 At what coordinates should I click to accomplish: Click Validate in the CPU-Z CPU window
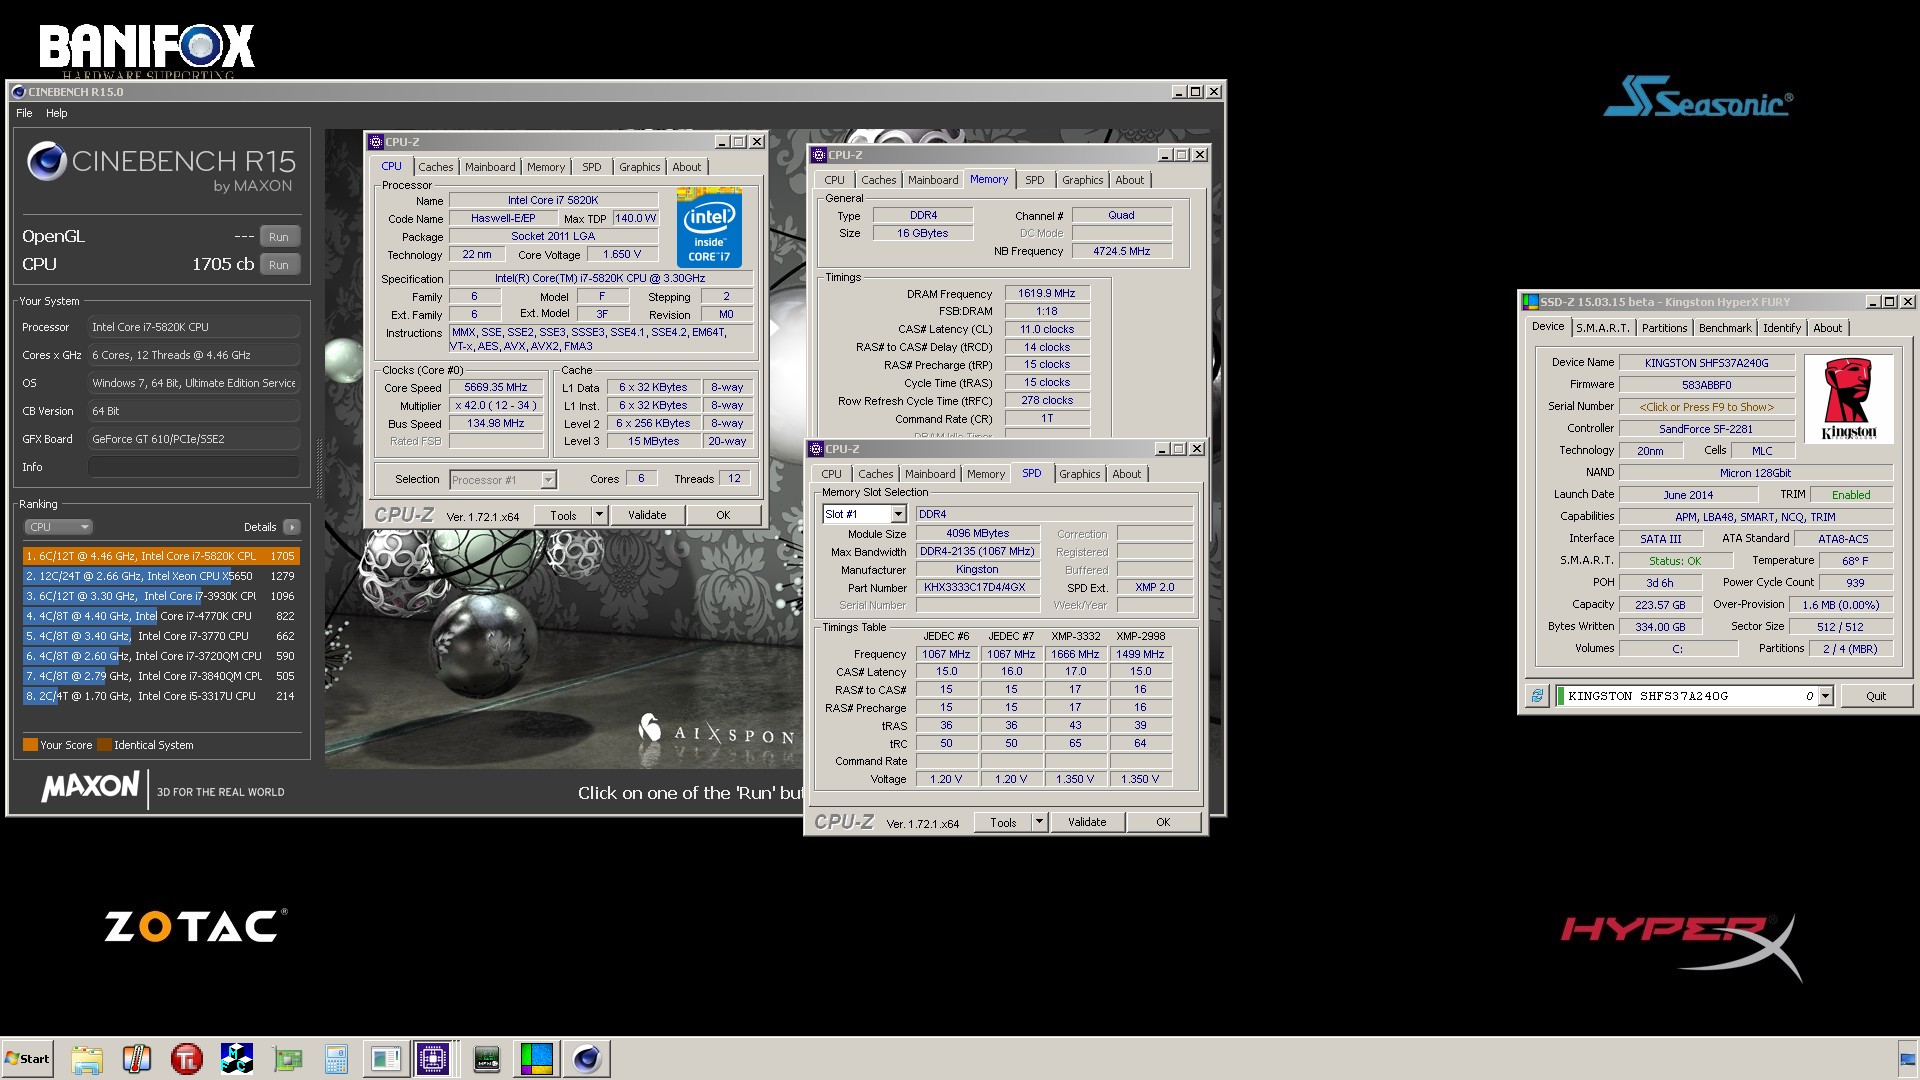point(647,515)
